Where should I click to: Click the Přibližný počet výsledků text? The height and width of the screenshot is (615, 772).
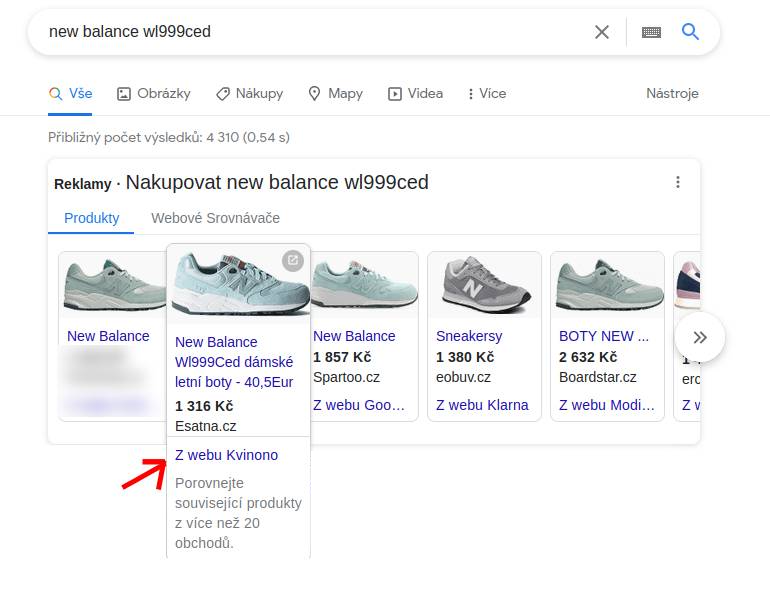[169, 137]
